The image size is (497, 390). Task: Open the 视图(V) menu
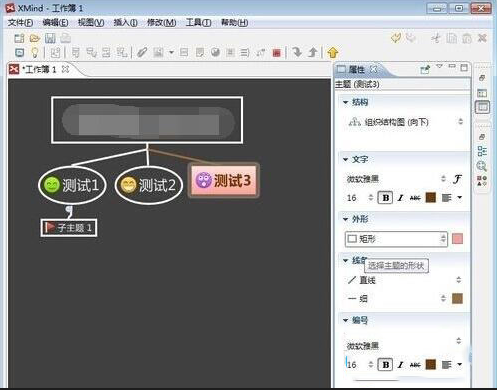(x=91, y=23)
